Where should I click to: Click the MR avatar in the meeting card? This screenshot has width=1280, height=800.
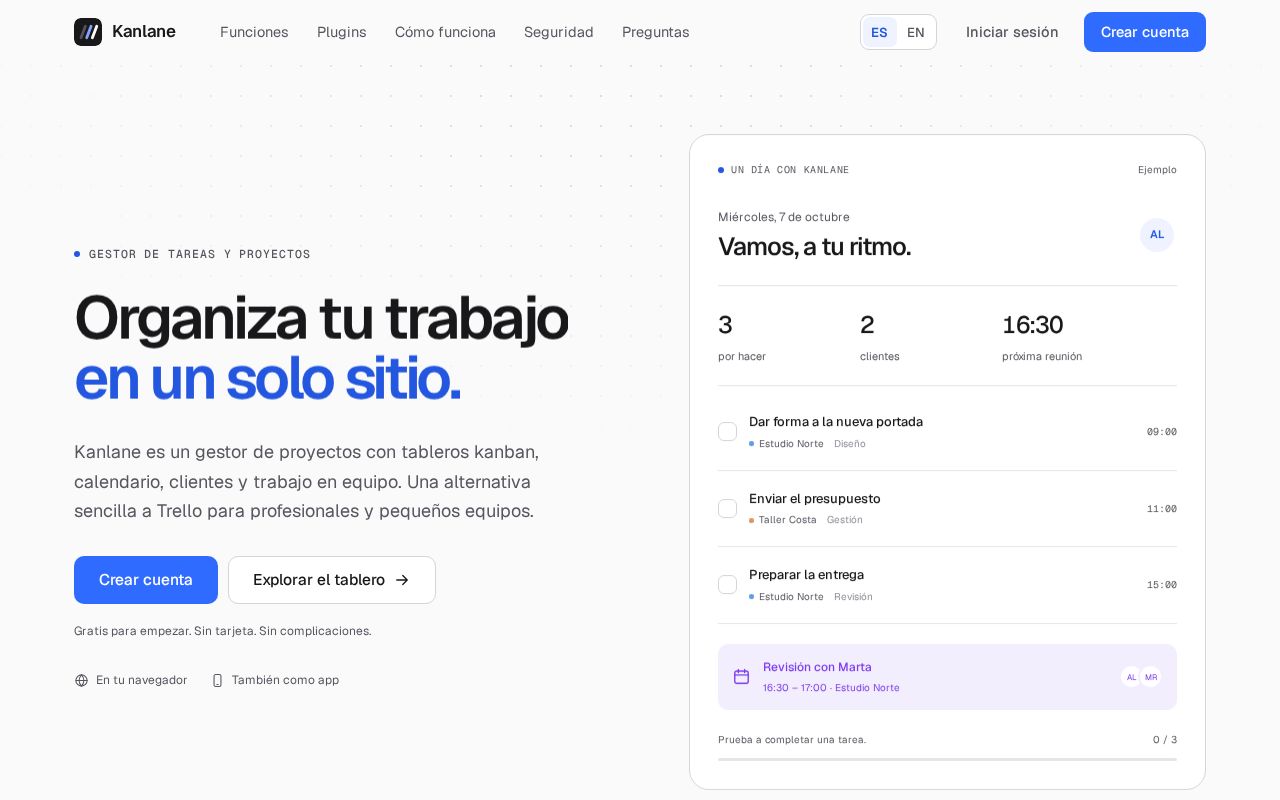coord(1151,677)
